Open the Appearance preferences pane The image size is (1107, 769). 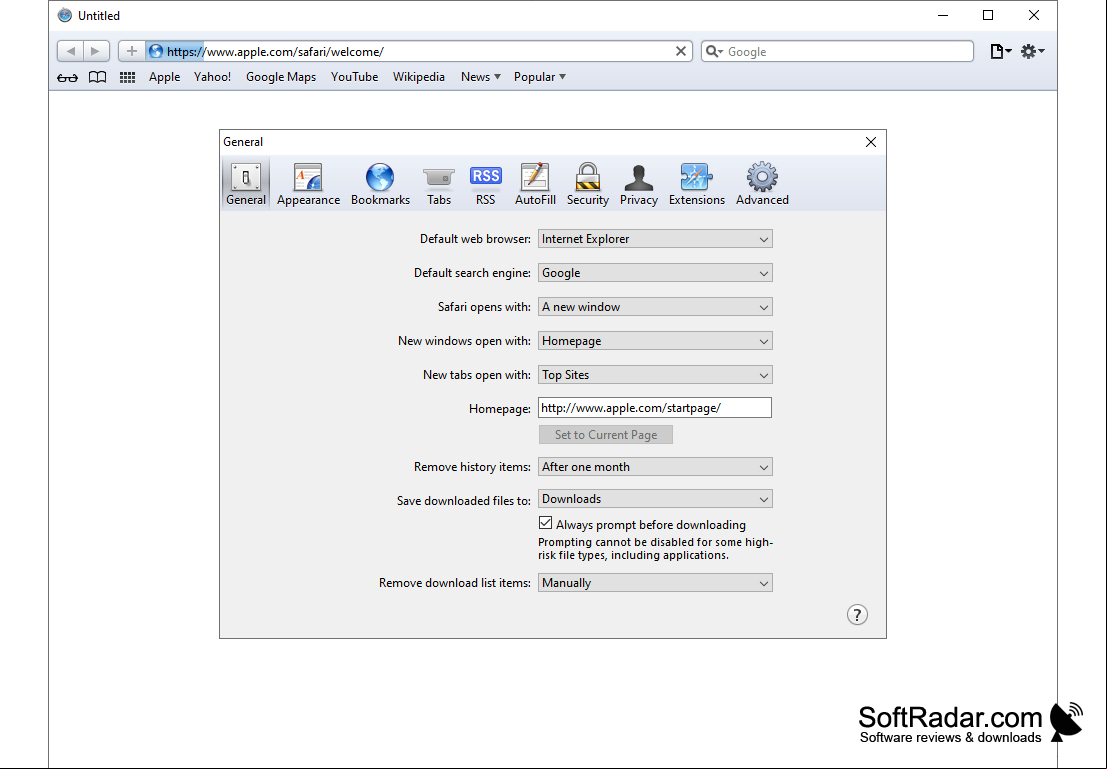[x=309, y=184]
